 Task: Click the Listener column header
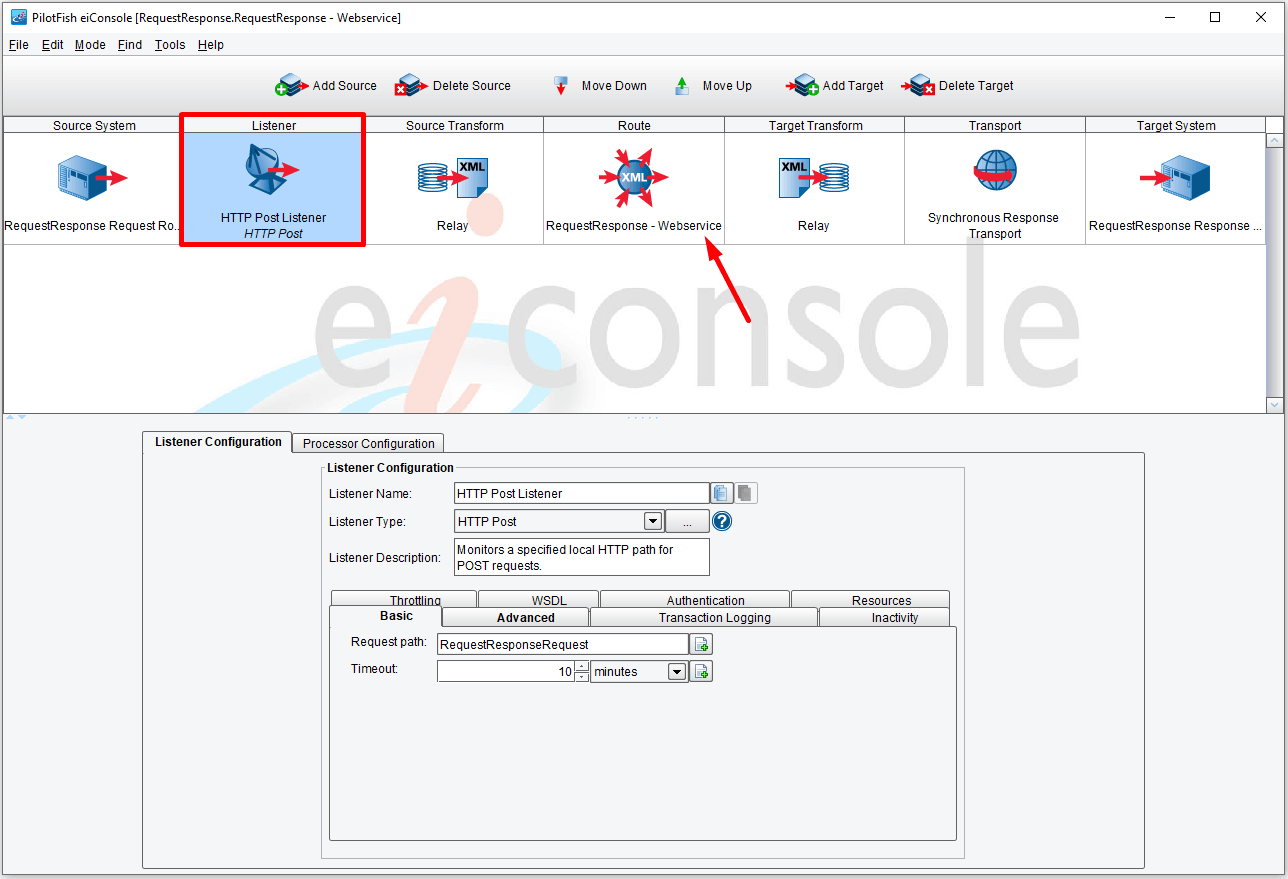(273, 125)
